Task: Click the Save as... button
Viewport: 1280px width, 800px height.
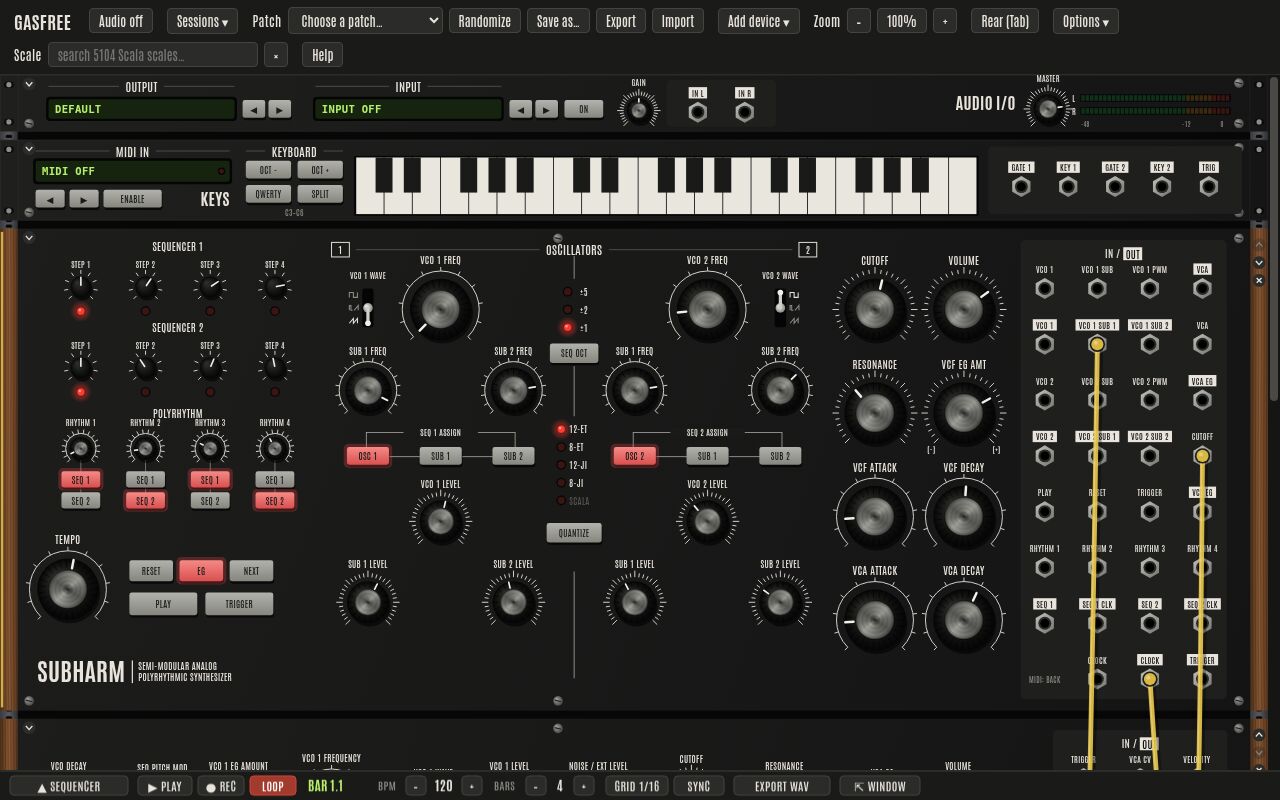Action: click(558, 21)
